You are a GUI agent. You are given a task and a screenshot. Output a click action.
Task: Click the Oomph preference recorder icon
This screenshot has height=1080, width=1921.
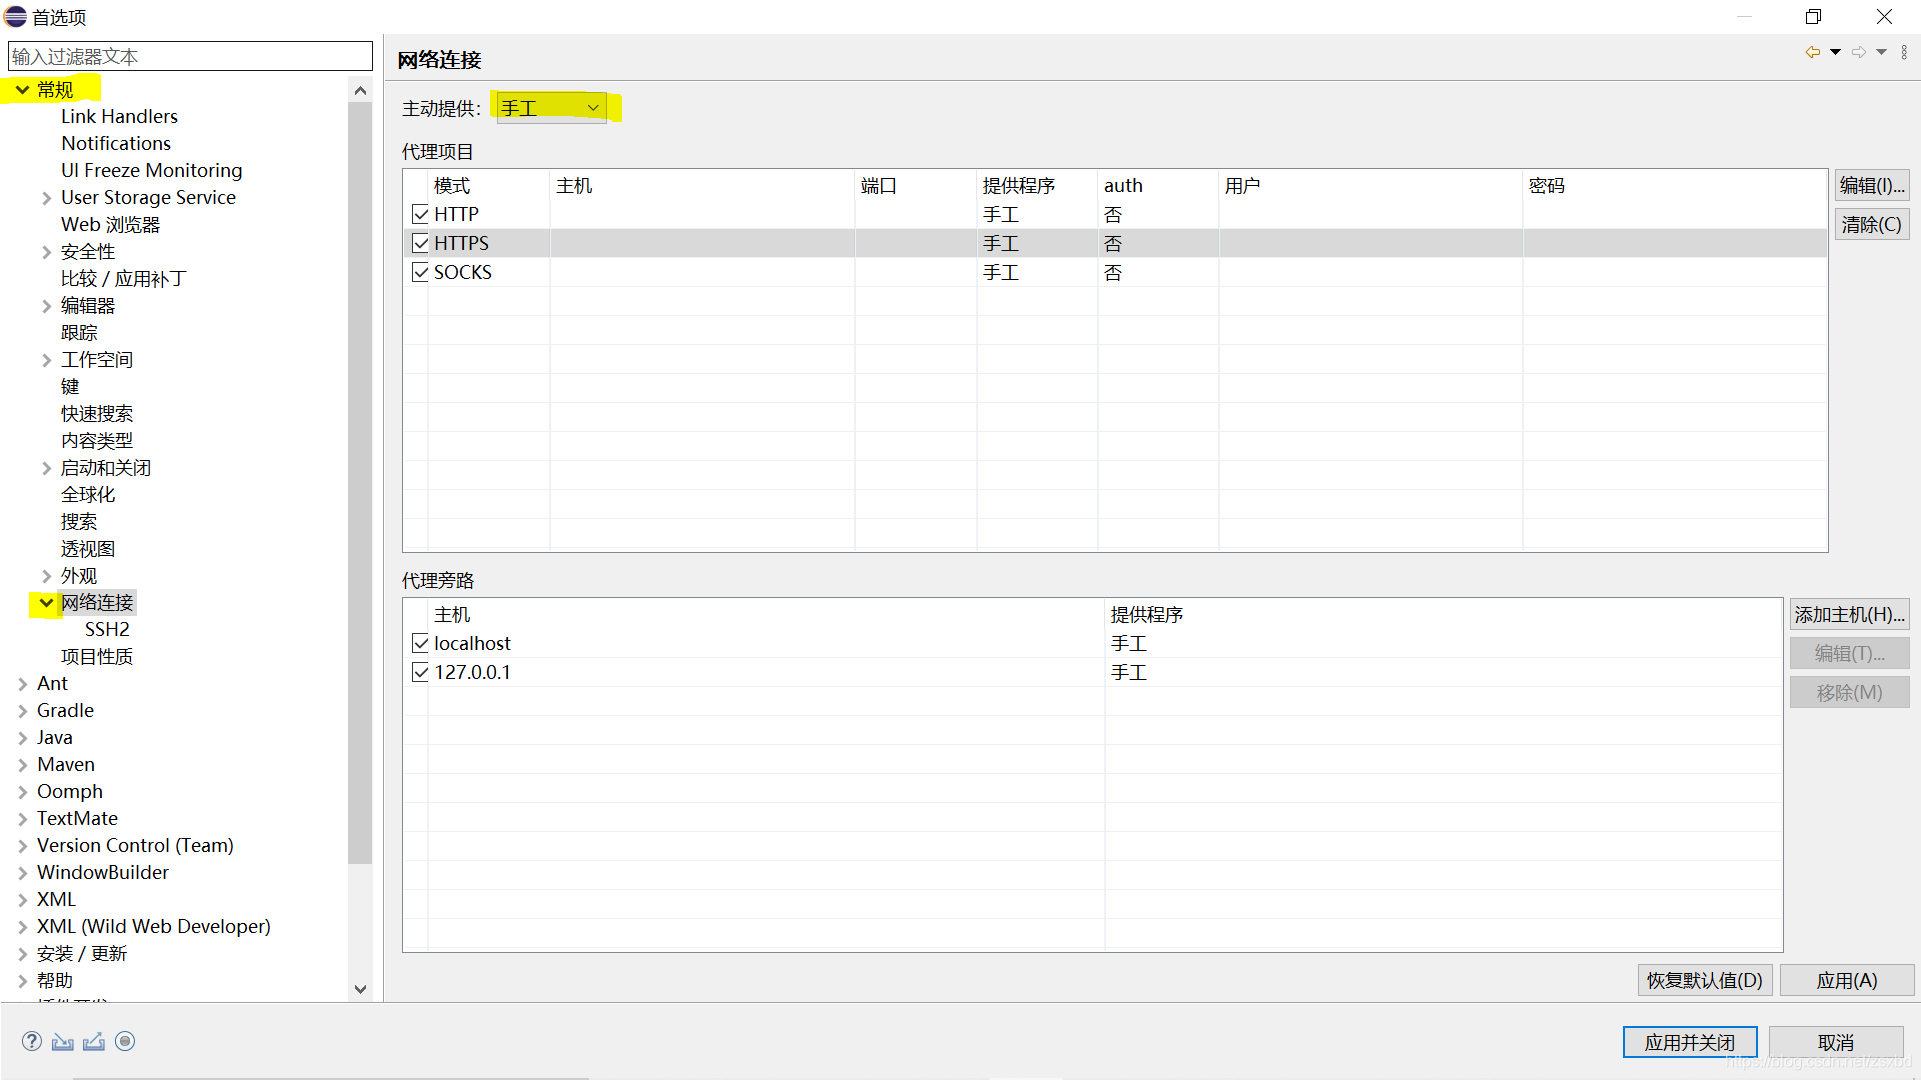pos(125,1041)
